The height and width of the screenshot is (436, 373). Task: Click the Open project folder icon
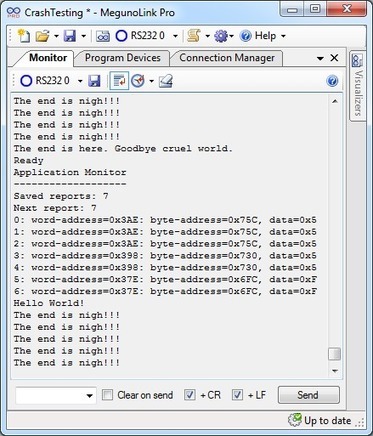42,36
